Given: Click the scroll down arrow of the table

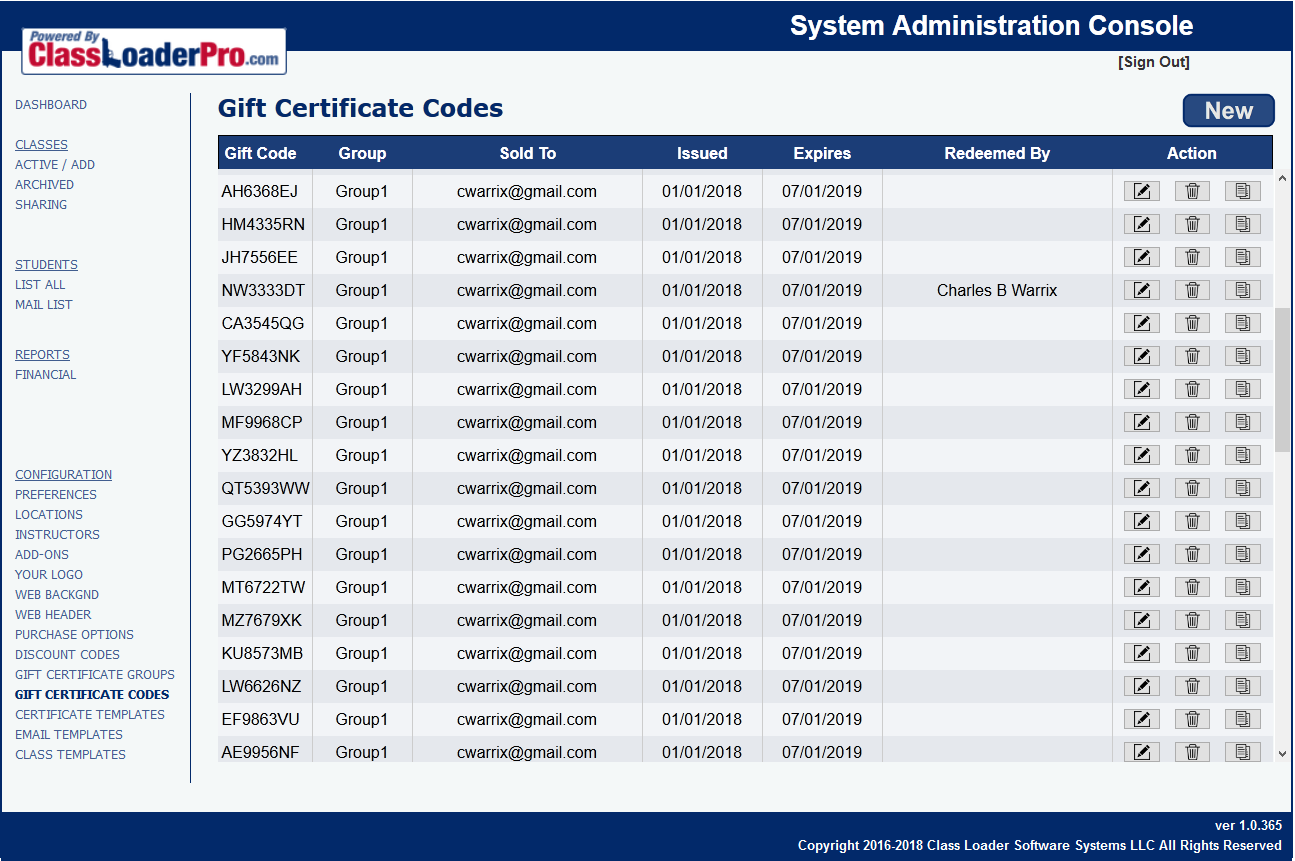Looking at the screenshot, I should 1282,754.
